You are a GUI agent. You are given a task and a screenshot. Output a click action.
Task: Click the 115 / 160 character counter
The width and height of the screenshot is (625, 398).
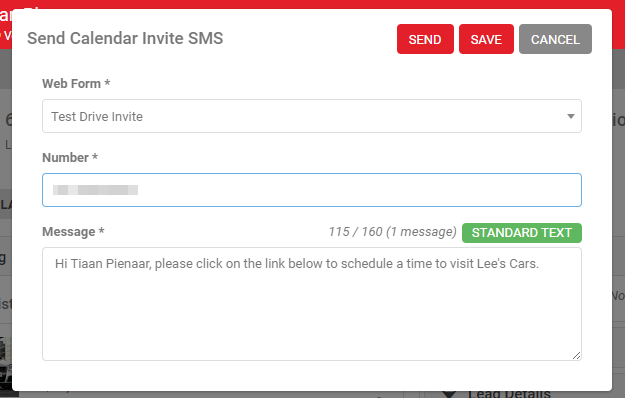click(x=392, y=232)
